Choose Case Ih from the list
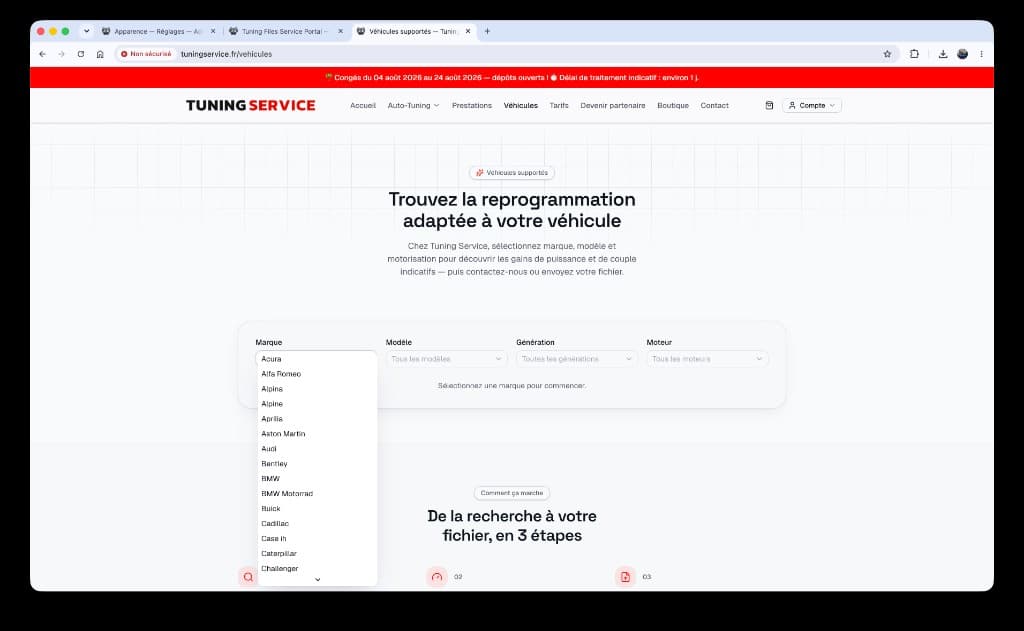Screen dimensions: 1024x631 pyautogui.click(x=317, y=539)
